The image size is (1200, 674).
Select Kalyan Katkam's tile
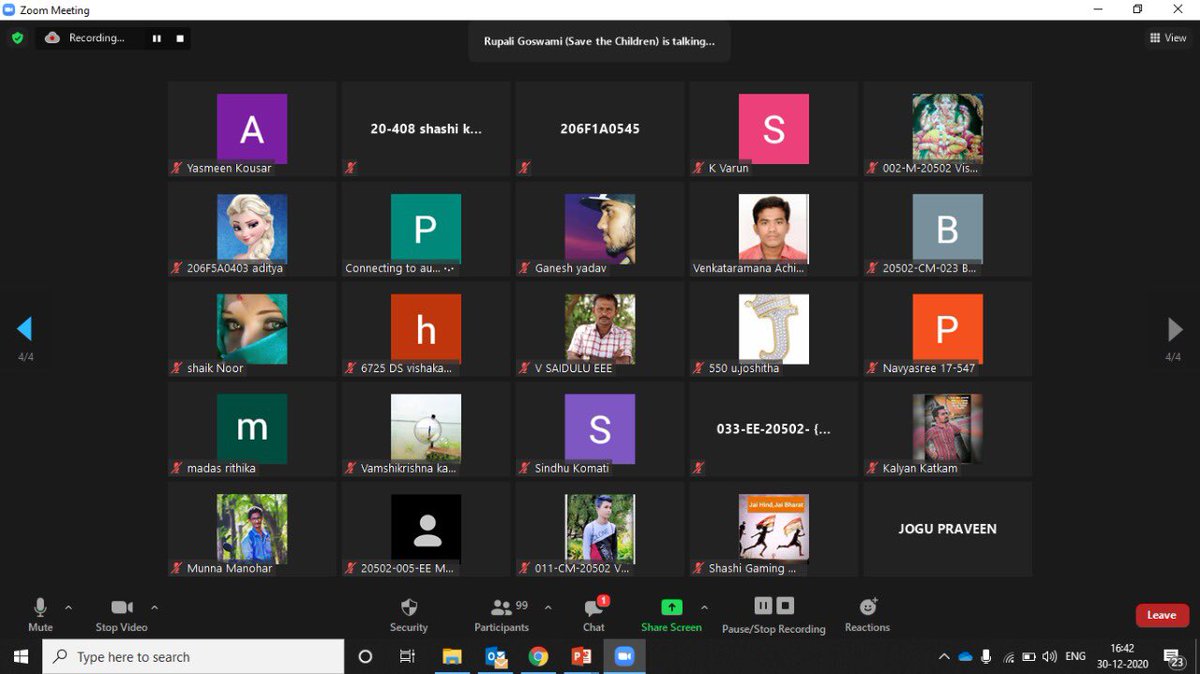[x=948, y=429]
